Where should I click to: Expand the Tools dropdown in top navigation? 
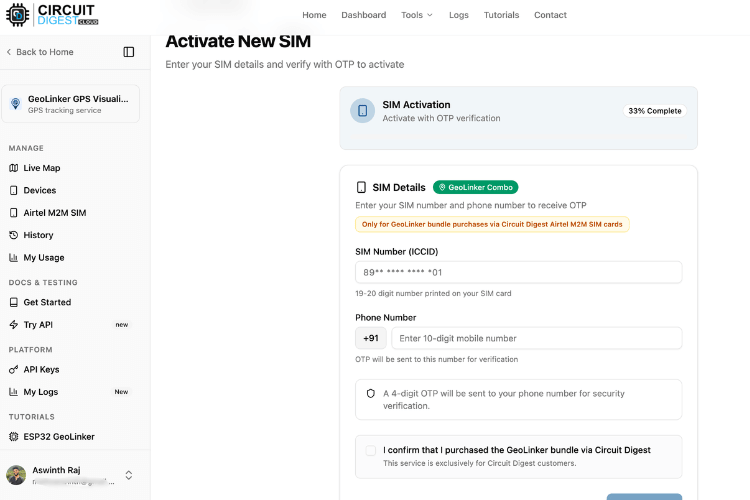[417, 15]
